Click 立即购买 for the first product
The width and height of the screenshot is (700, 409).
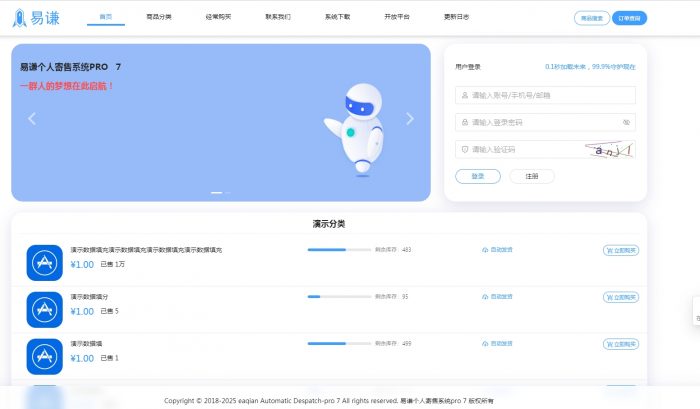pyautogui.click(x=621, y=250)
